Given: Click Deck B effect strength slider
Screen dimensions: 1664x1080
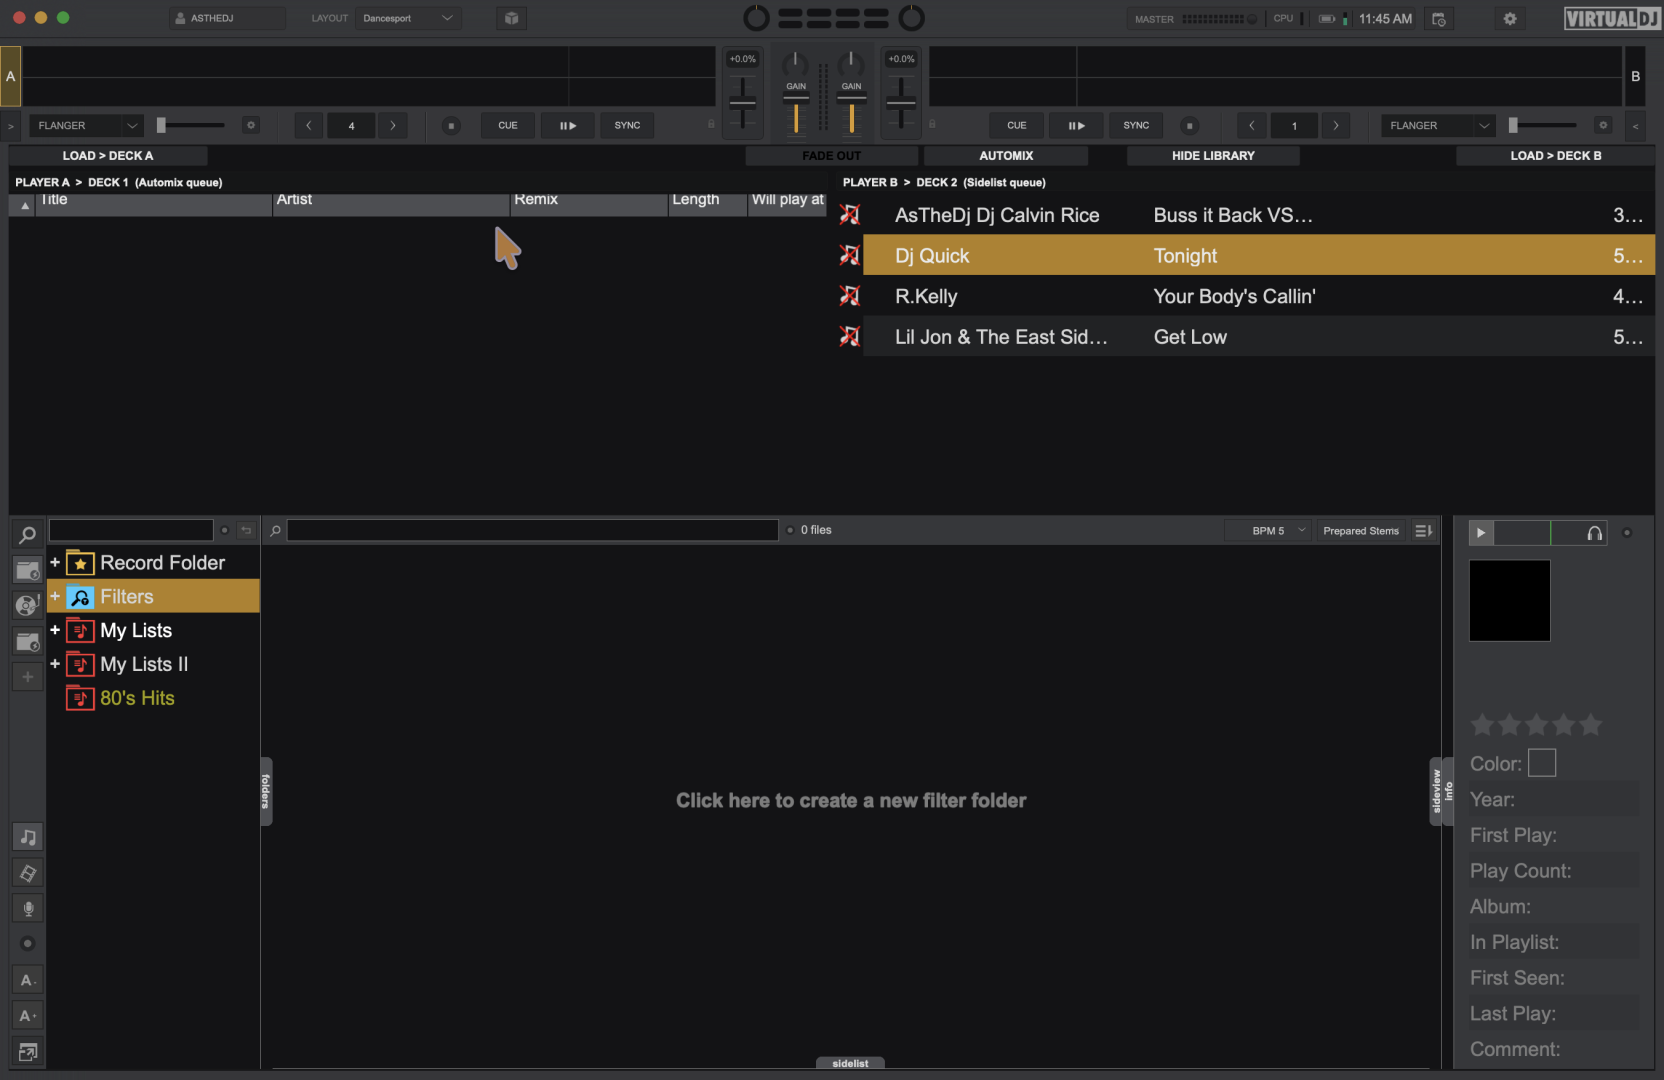Looking at the screenshot, I should coord(1543,126).
